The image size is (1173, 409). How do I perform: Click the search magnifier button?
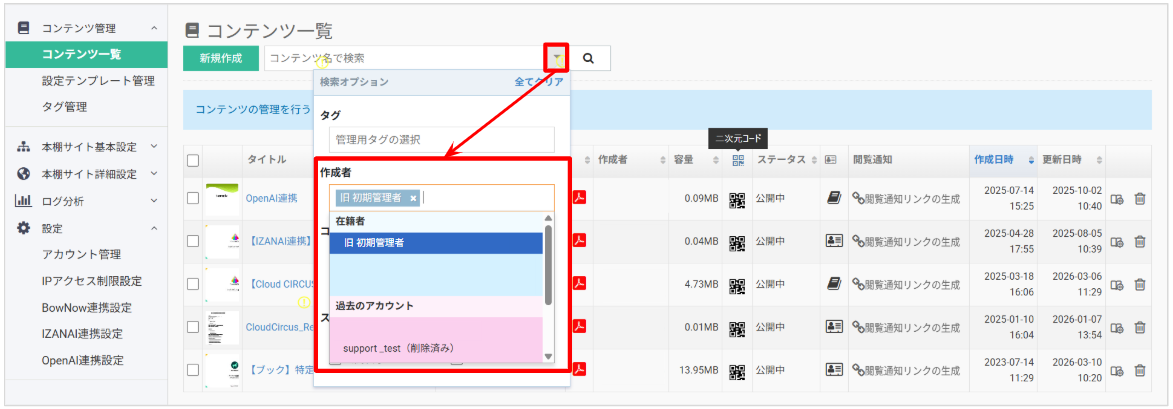(589, 58)
